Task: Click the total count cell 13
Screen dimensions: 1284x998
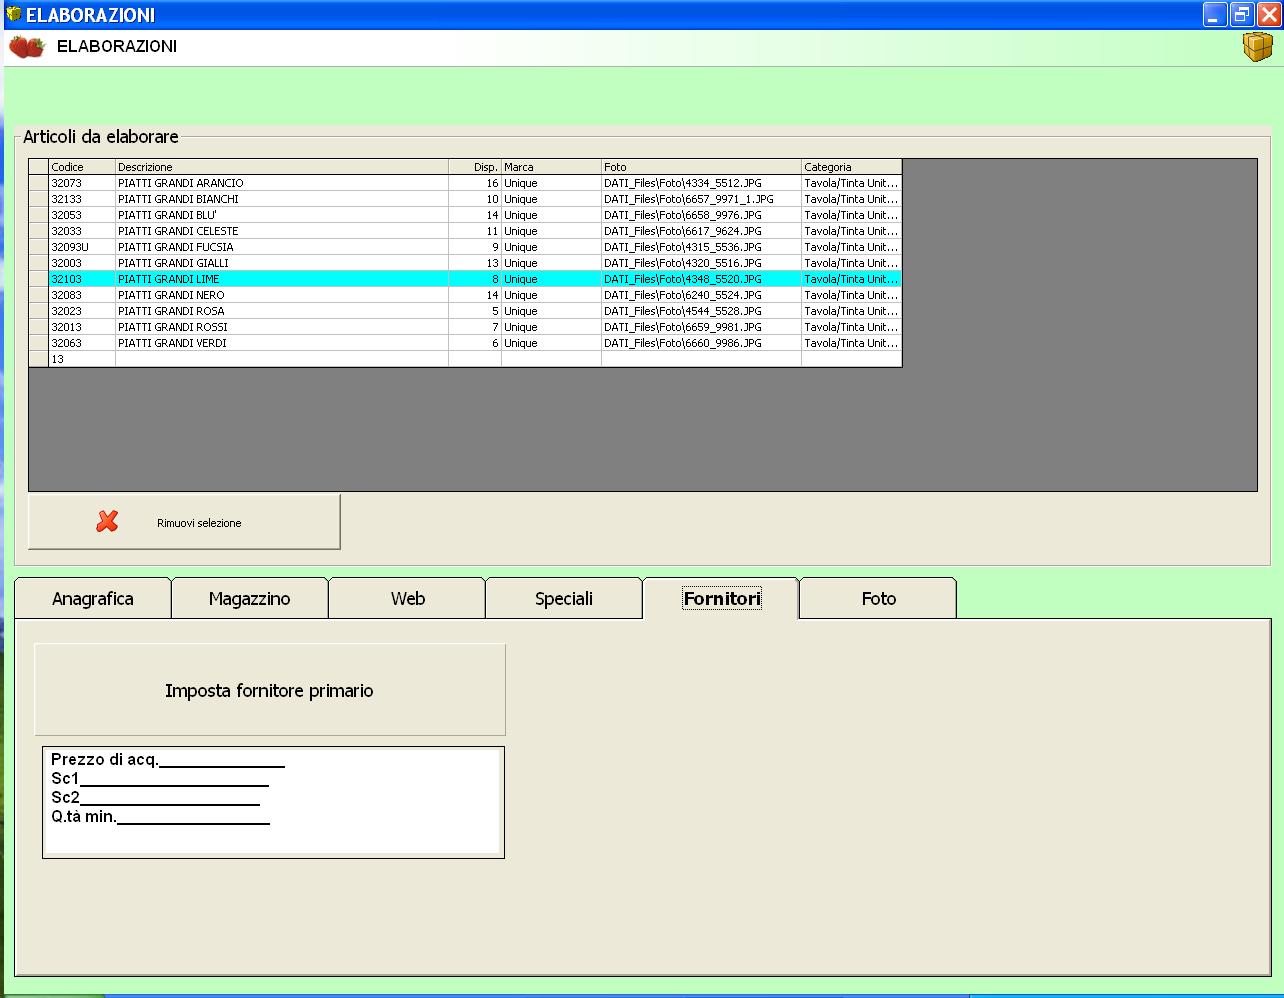Action: (82, 359)
